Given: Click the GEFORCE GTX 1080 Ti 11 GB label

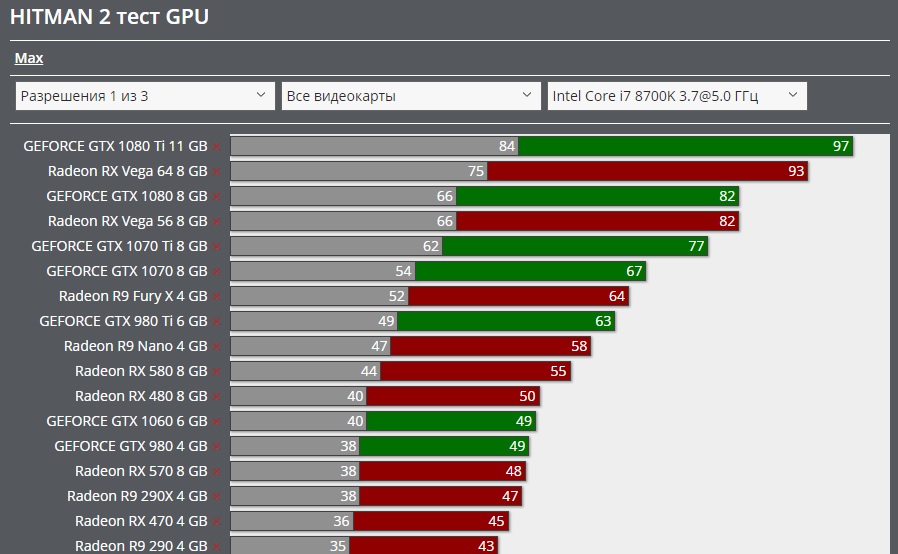Looking at the screenshot, I should (x=115, y=146).
